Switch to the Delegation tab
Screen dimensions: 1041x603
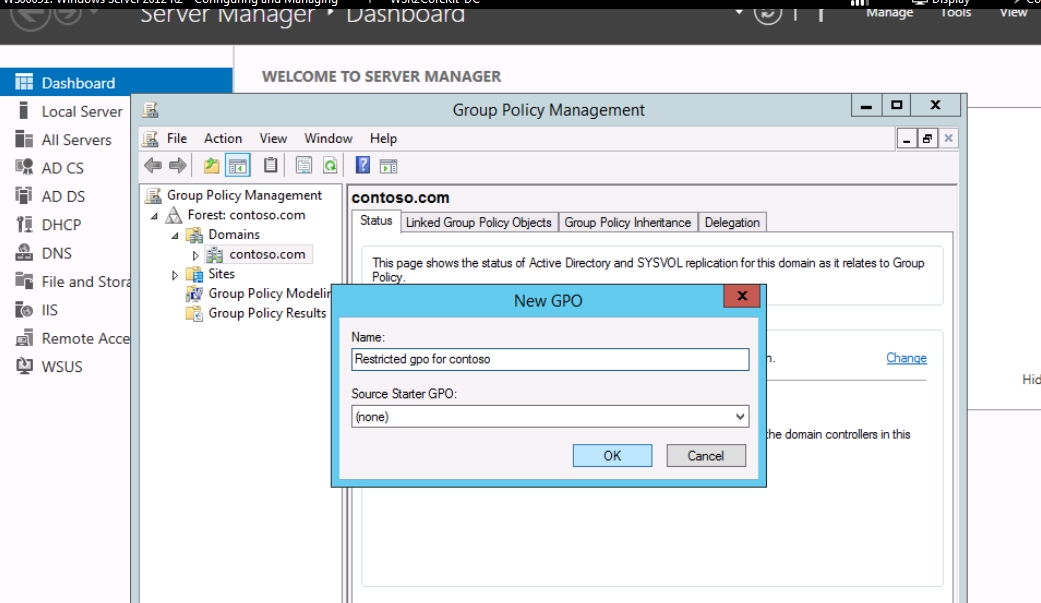coord(732,223)
